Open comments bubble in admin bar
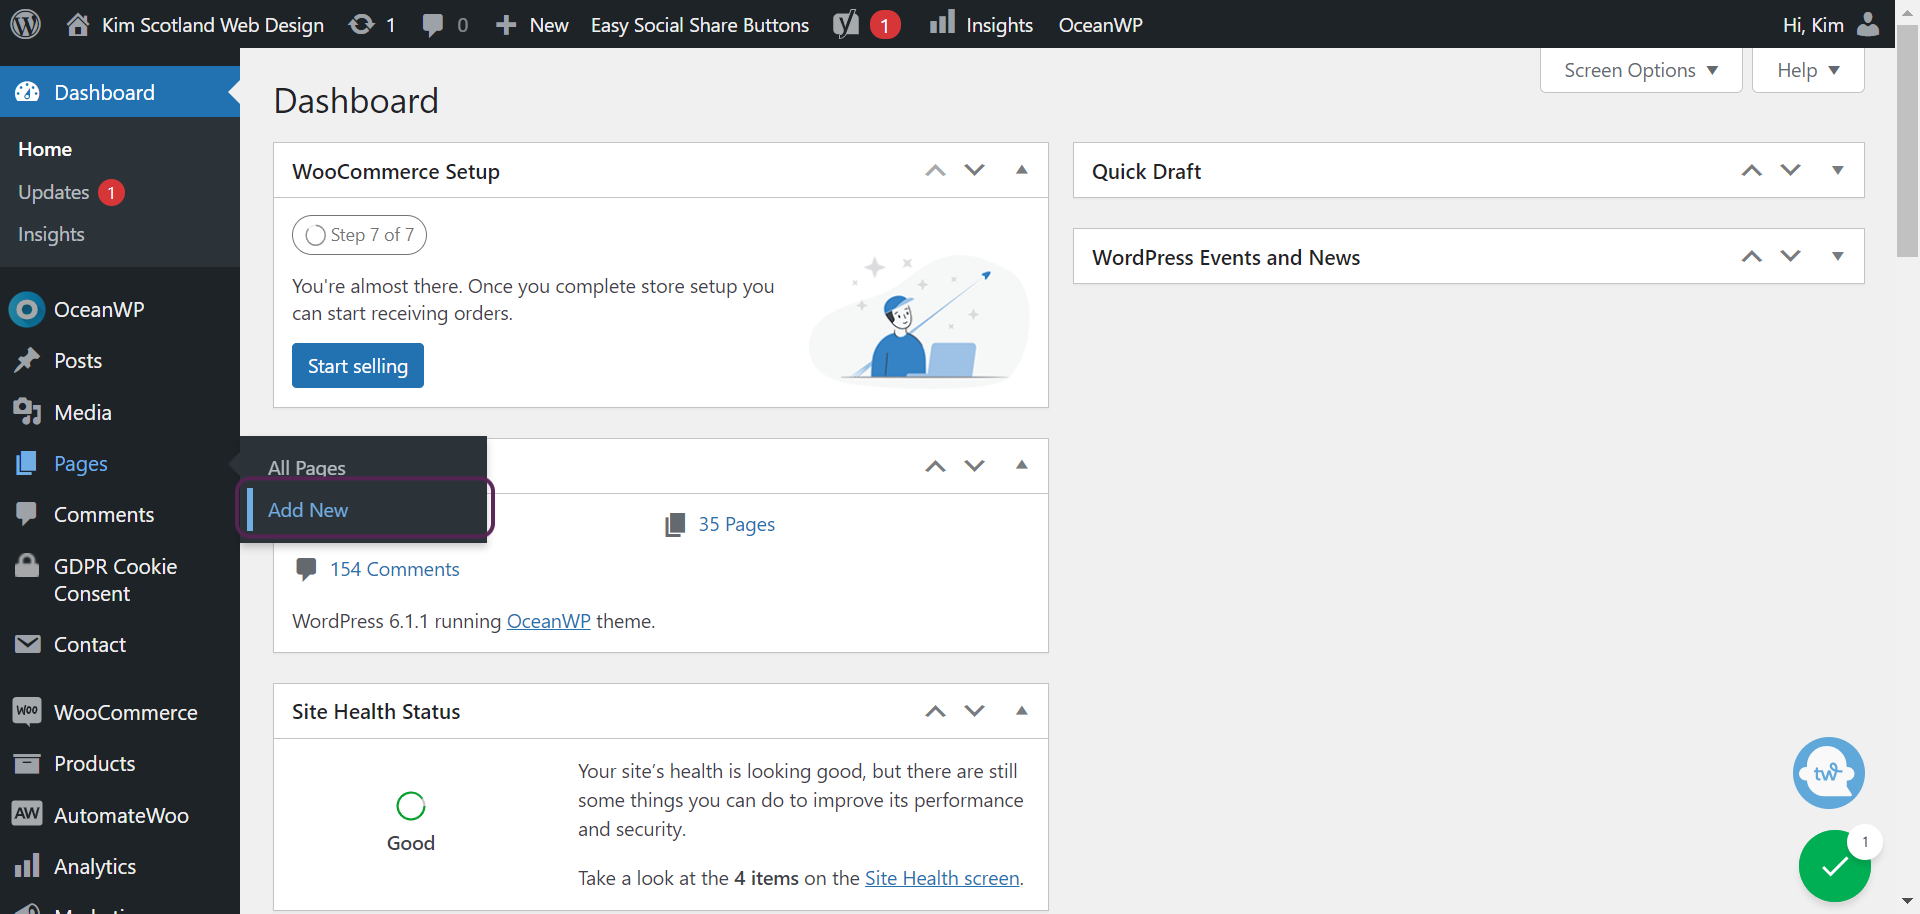This screenshot has height=914, width=1920. 445,24
